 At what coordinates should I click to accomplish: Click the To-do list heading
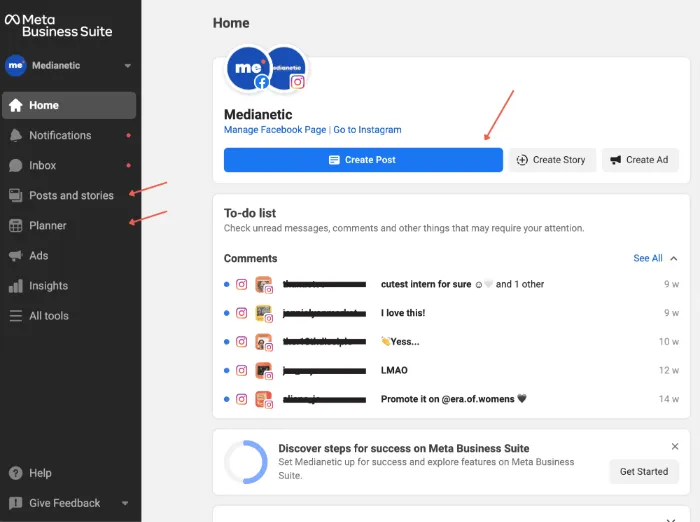point(250,213)
